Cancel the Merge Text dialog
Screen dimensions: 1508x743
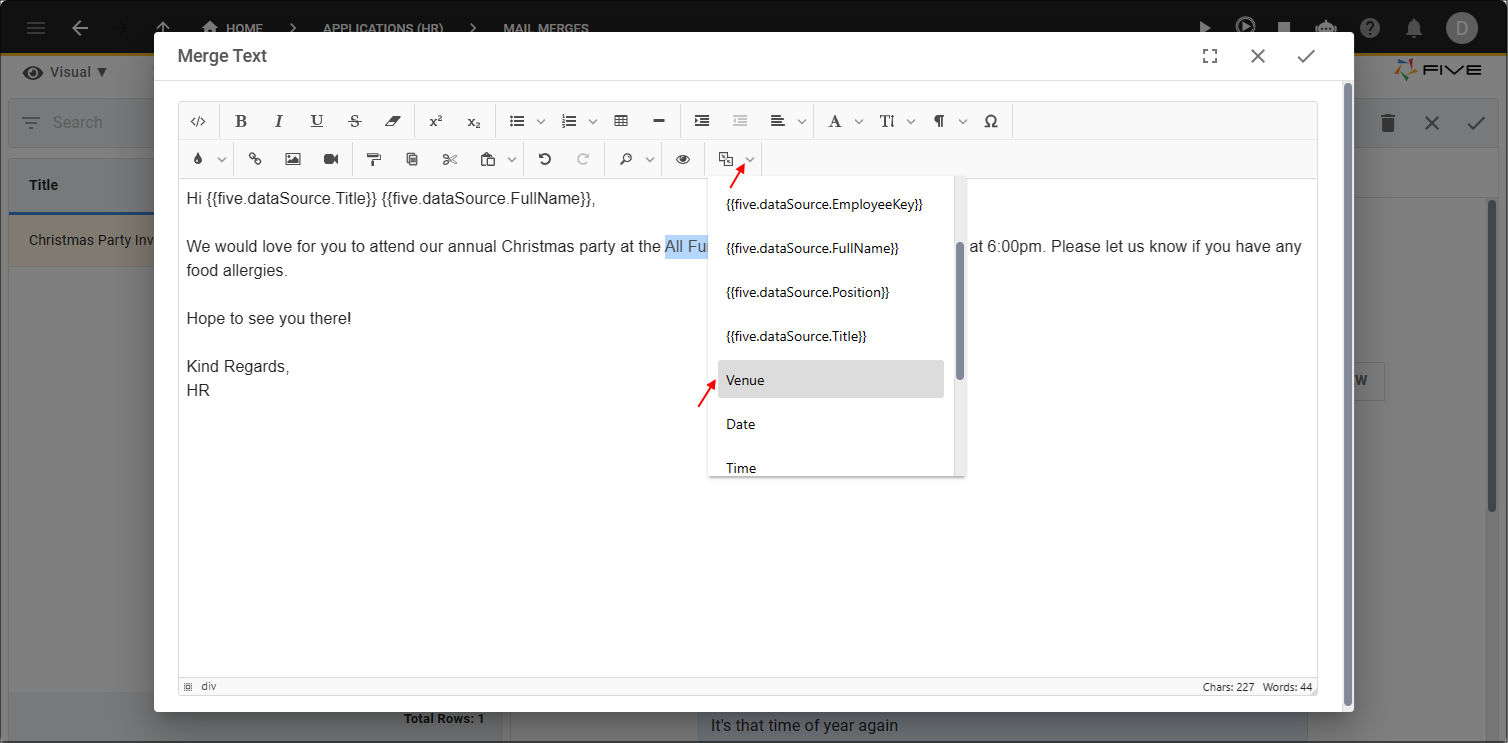pos(1258,56)
